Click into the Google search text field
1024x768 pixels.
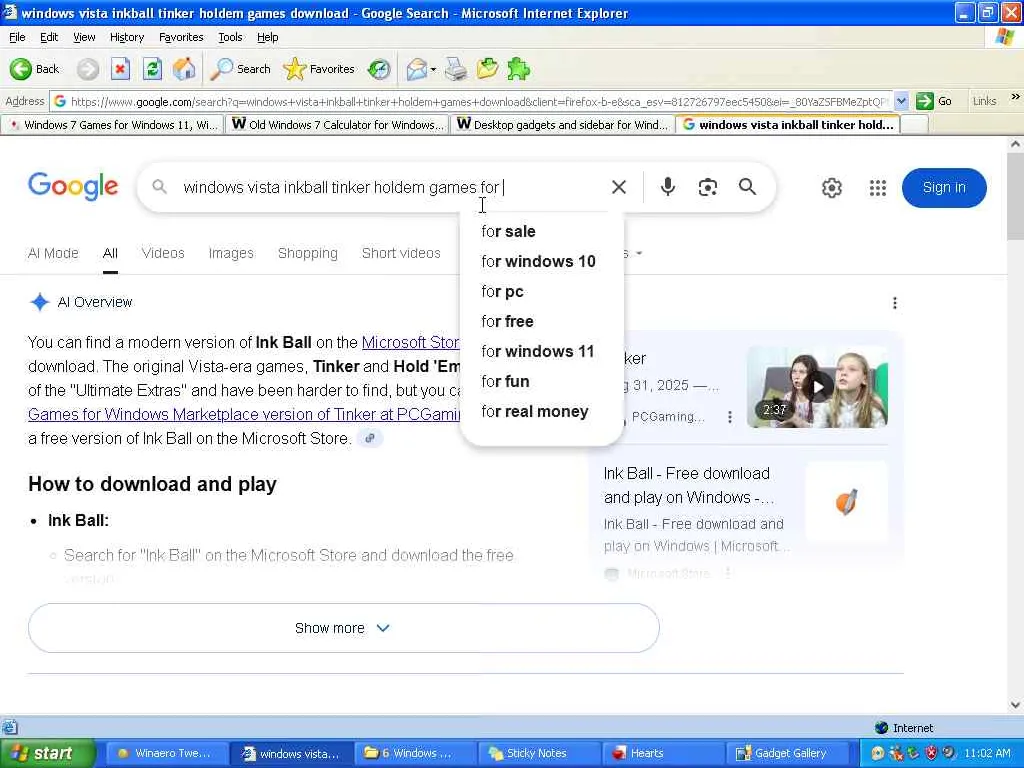tap(392, 187)
